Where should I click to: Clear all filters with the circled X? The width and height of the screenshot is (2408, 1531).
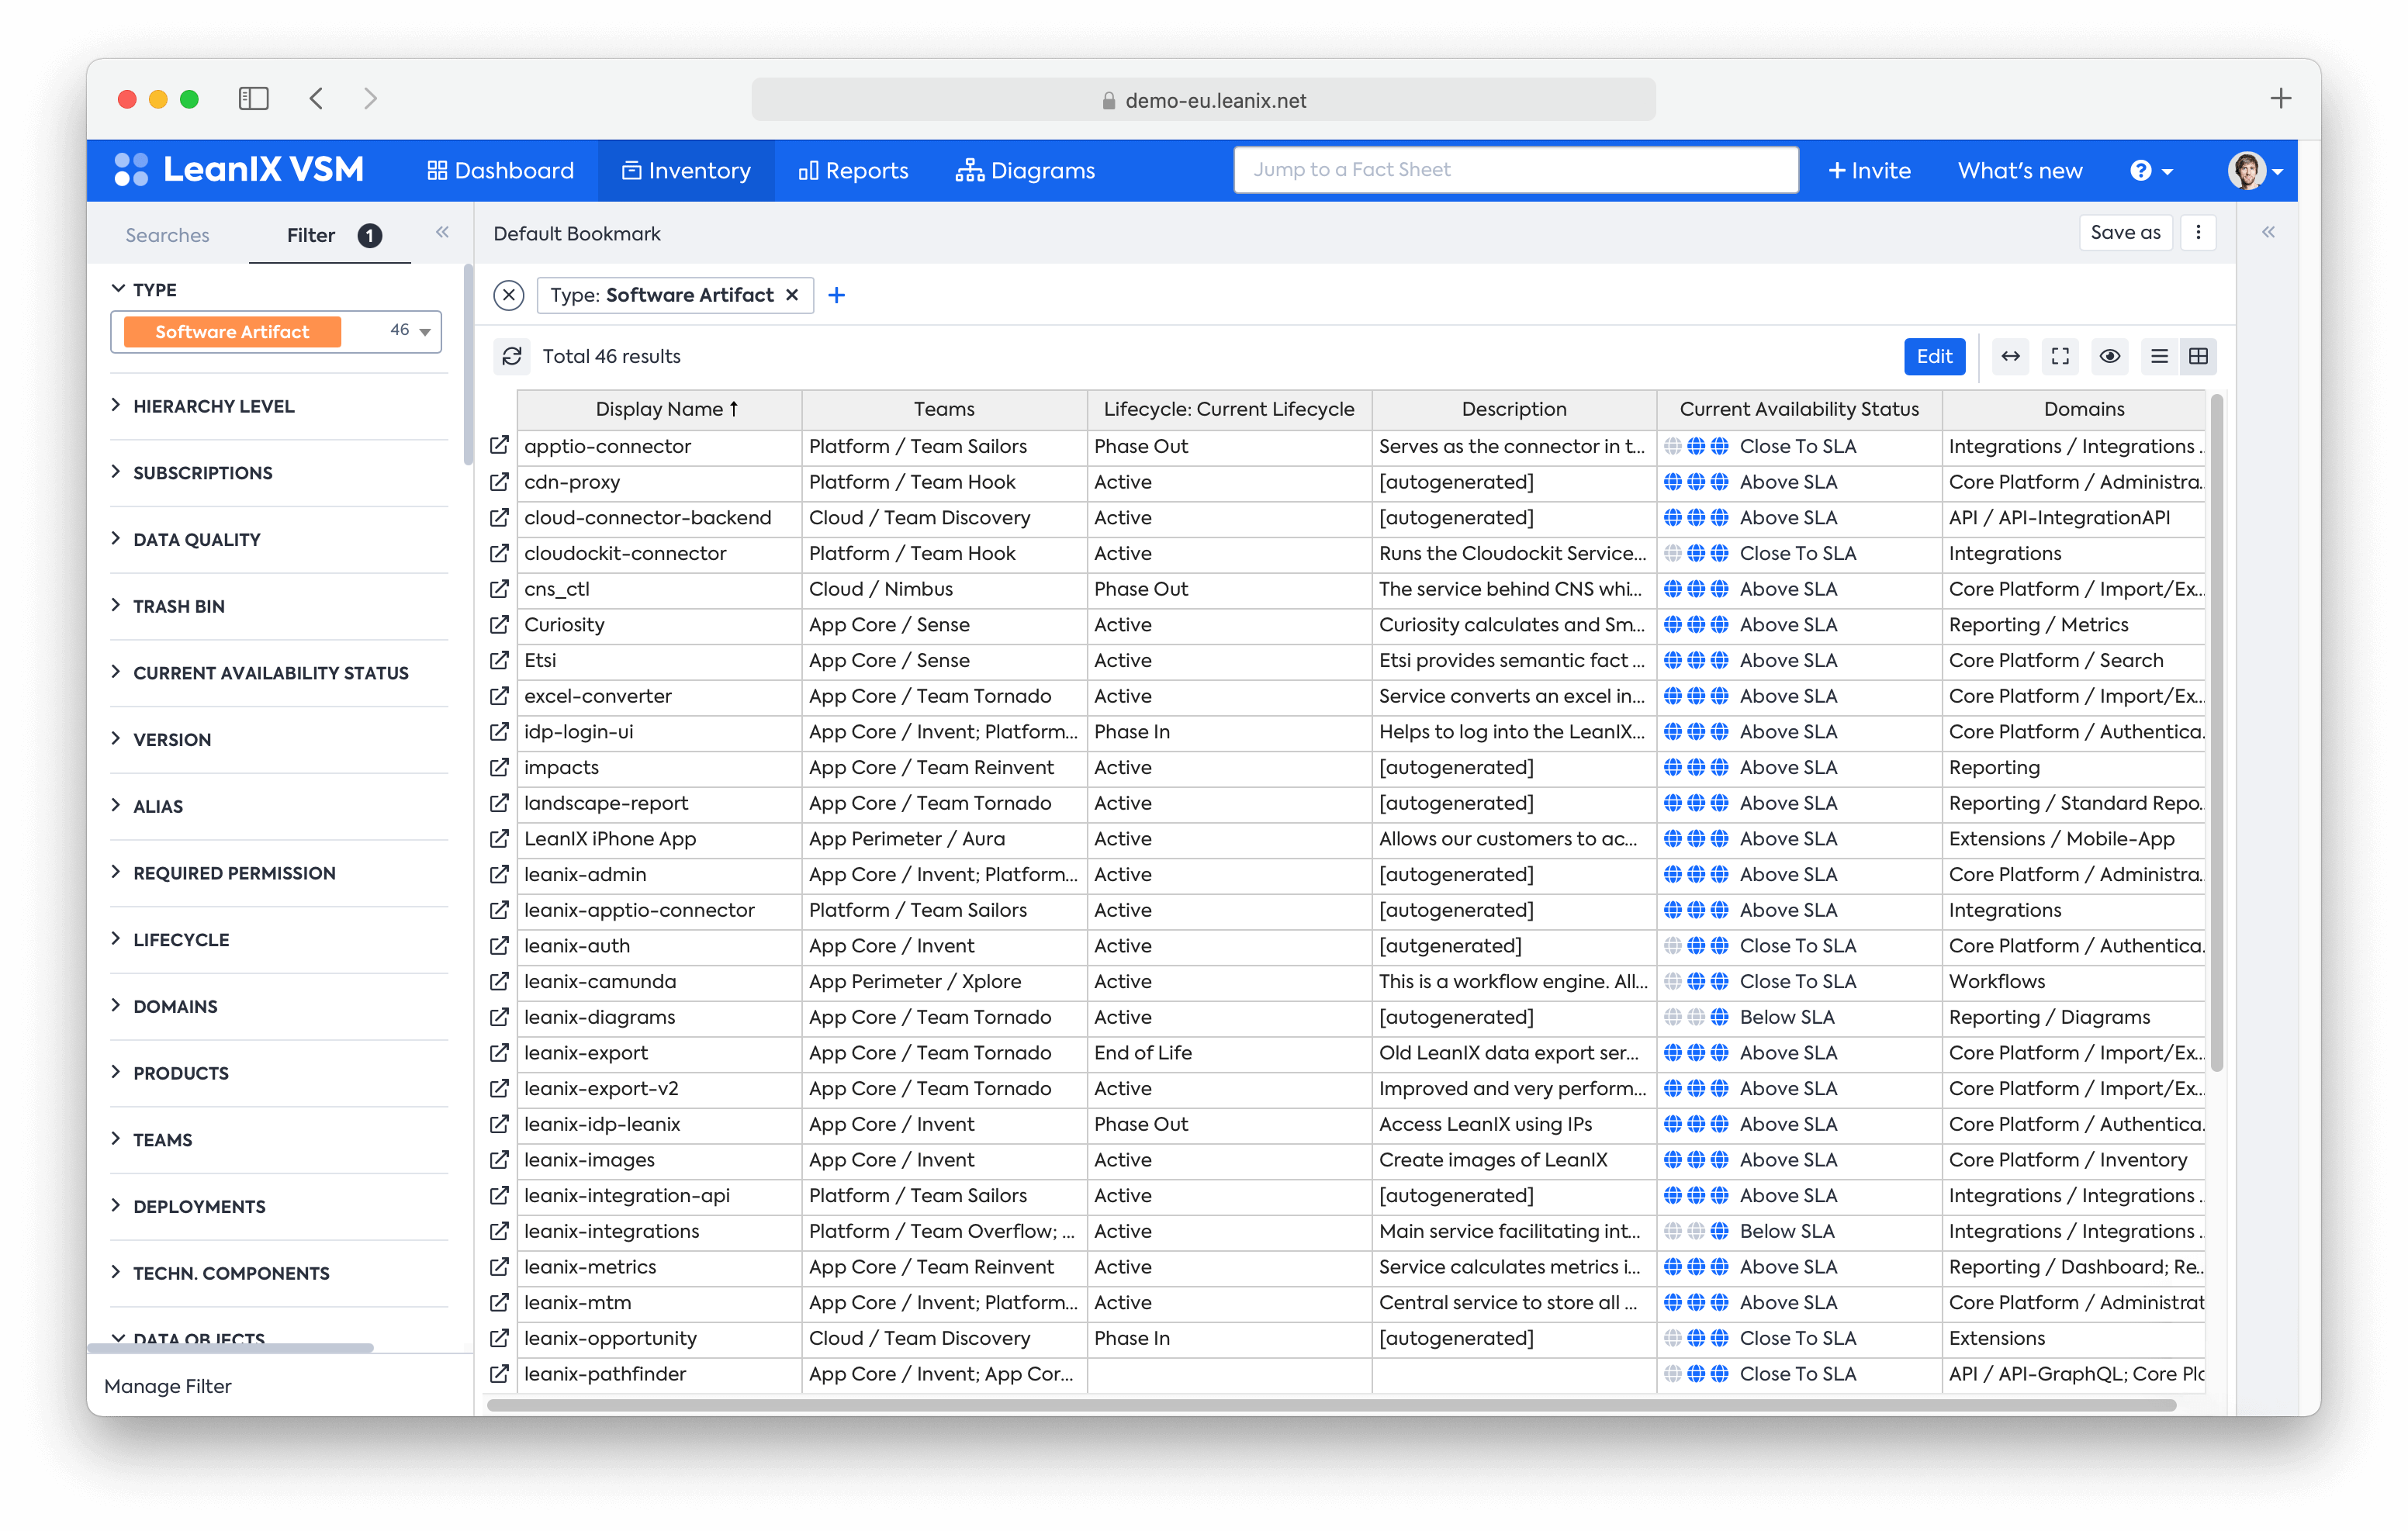509,295
